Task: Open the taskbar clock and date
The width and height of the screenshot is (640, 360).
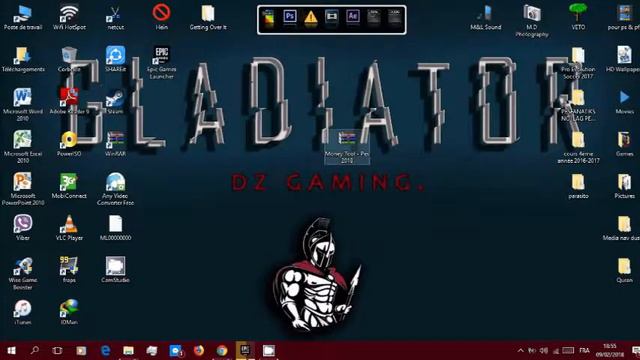Action: click(x=610, y=350)
